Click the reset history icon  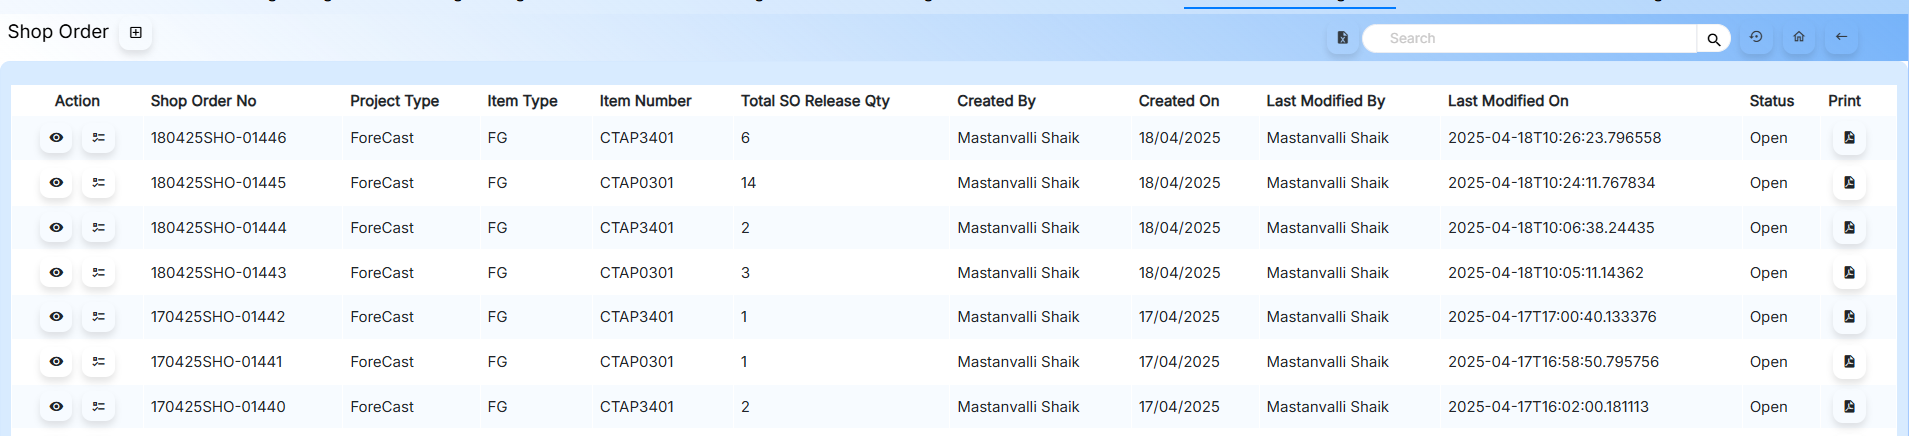(x=1756, y=37)
